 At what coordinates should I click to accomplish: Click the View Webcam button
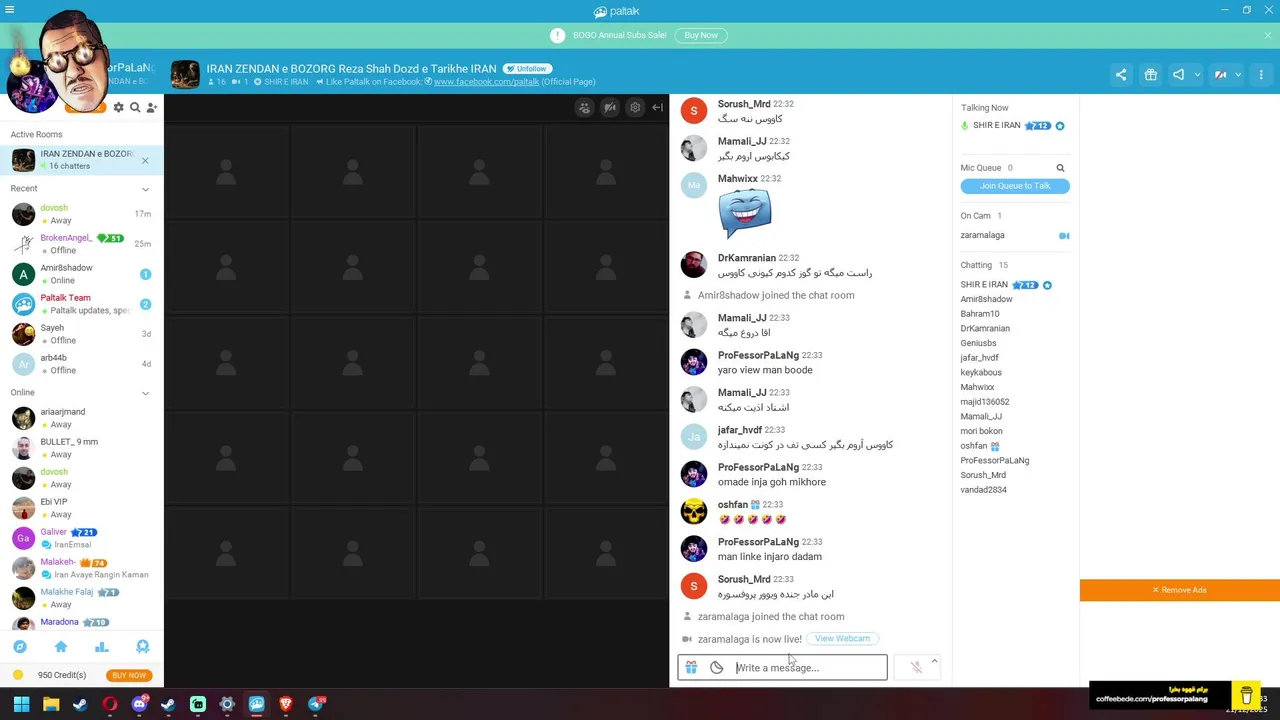click(842, 638)
